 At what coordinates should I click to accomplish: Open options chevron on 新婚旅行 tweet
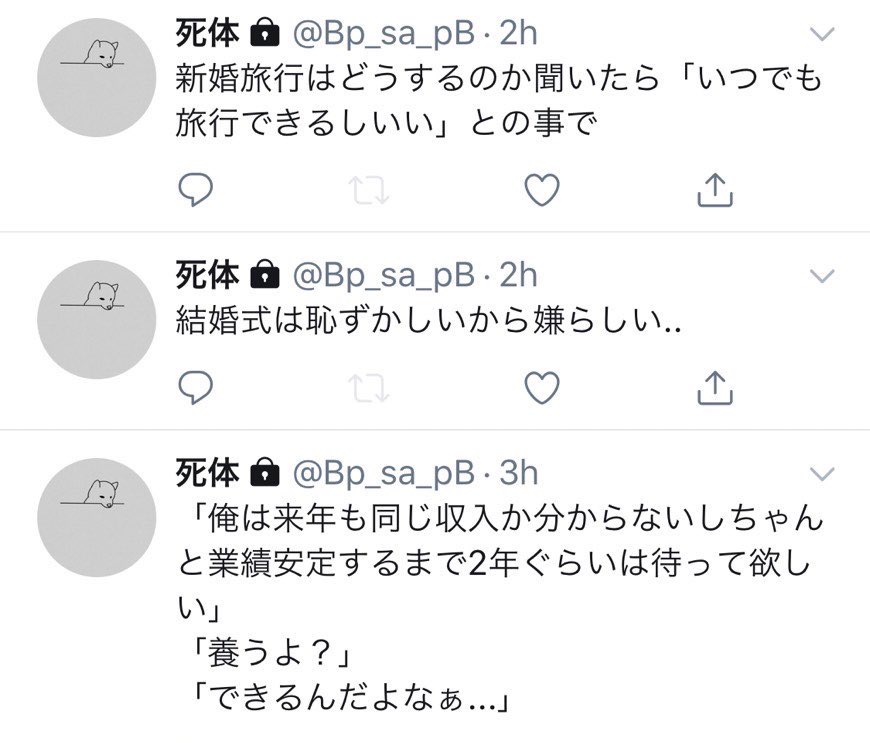point(821,35)
